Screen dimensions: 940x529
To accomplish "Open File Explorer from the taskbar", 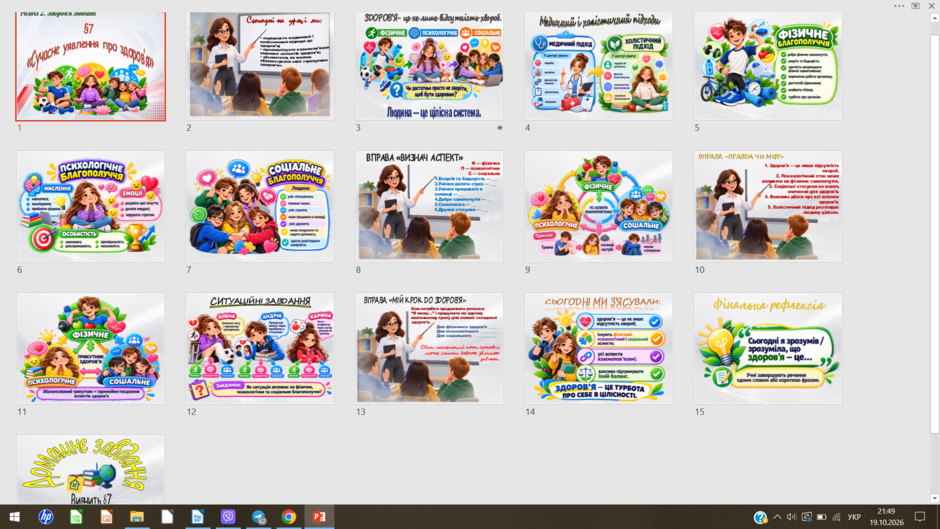I will 137,516.
